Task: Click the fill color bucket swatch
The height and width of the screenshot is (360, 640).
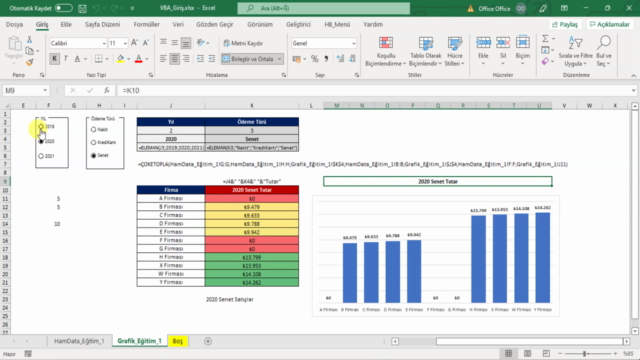Action: (x=120, y=59)
